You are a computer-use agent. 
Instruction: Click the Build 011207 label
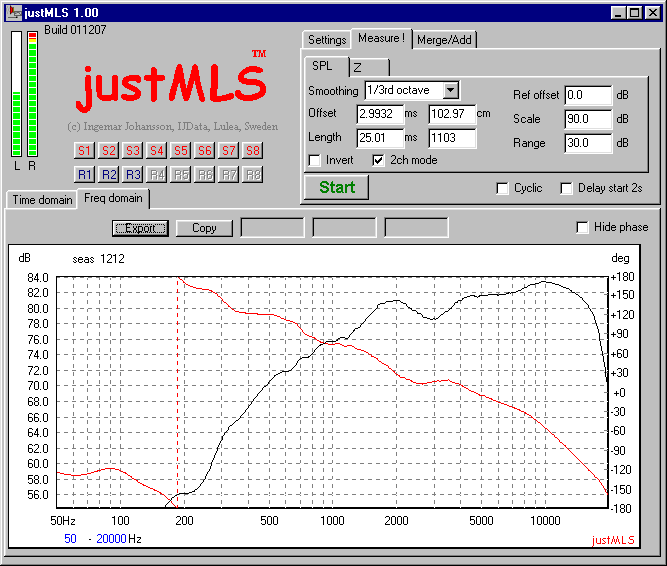pos(75,30)
